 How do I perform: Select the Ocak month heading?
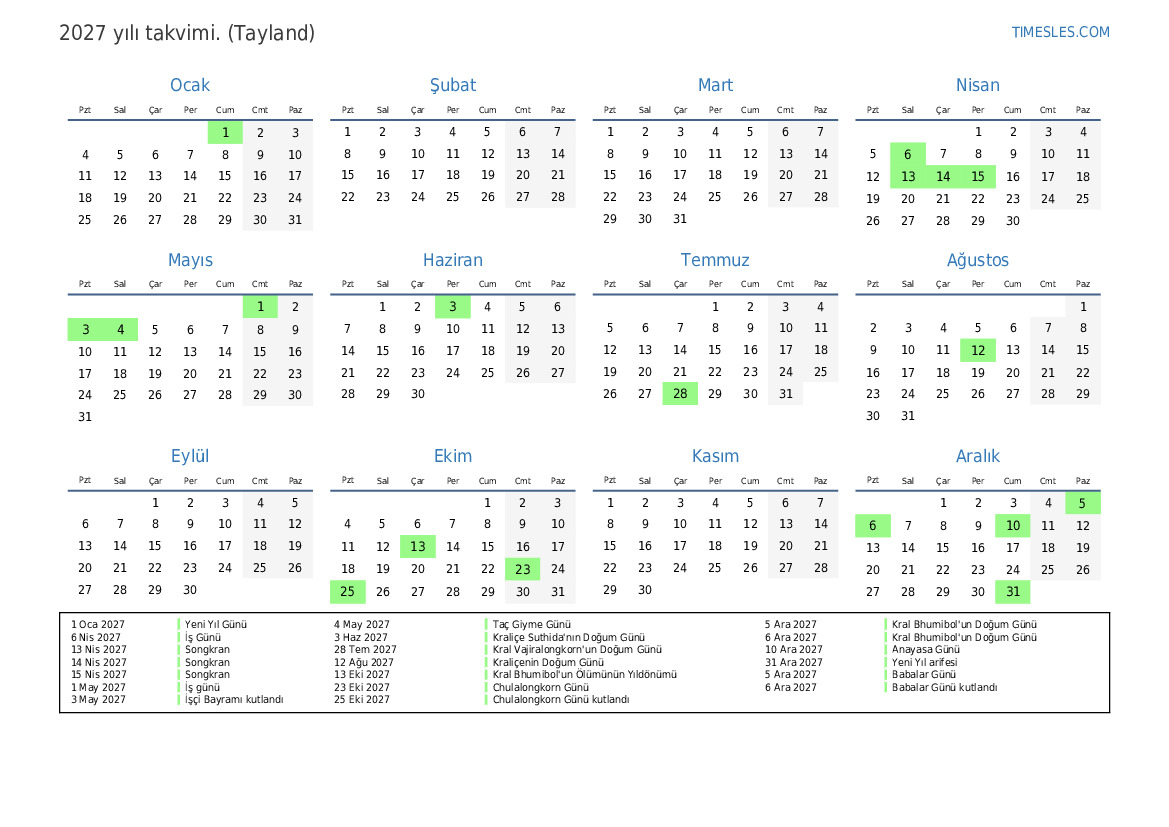(190, 85)
